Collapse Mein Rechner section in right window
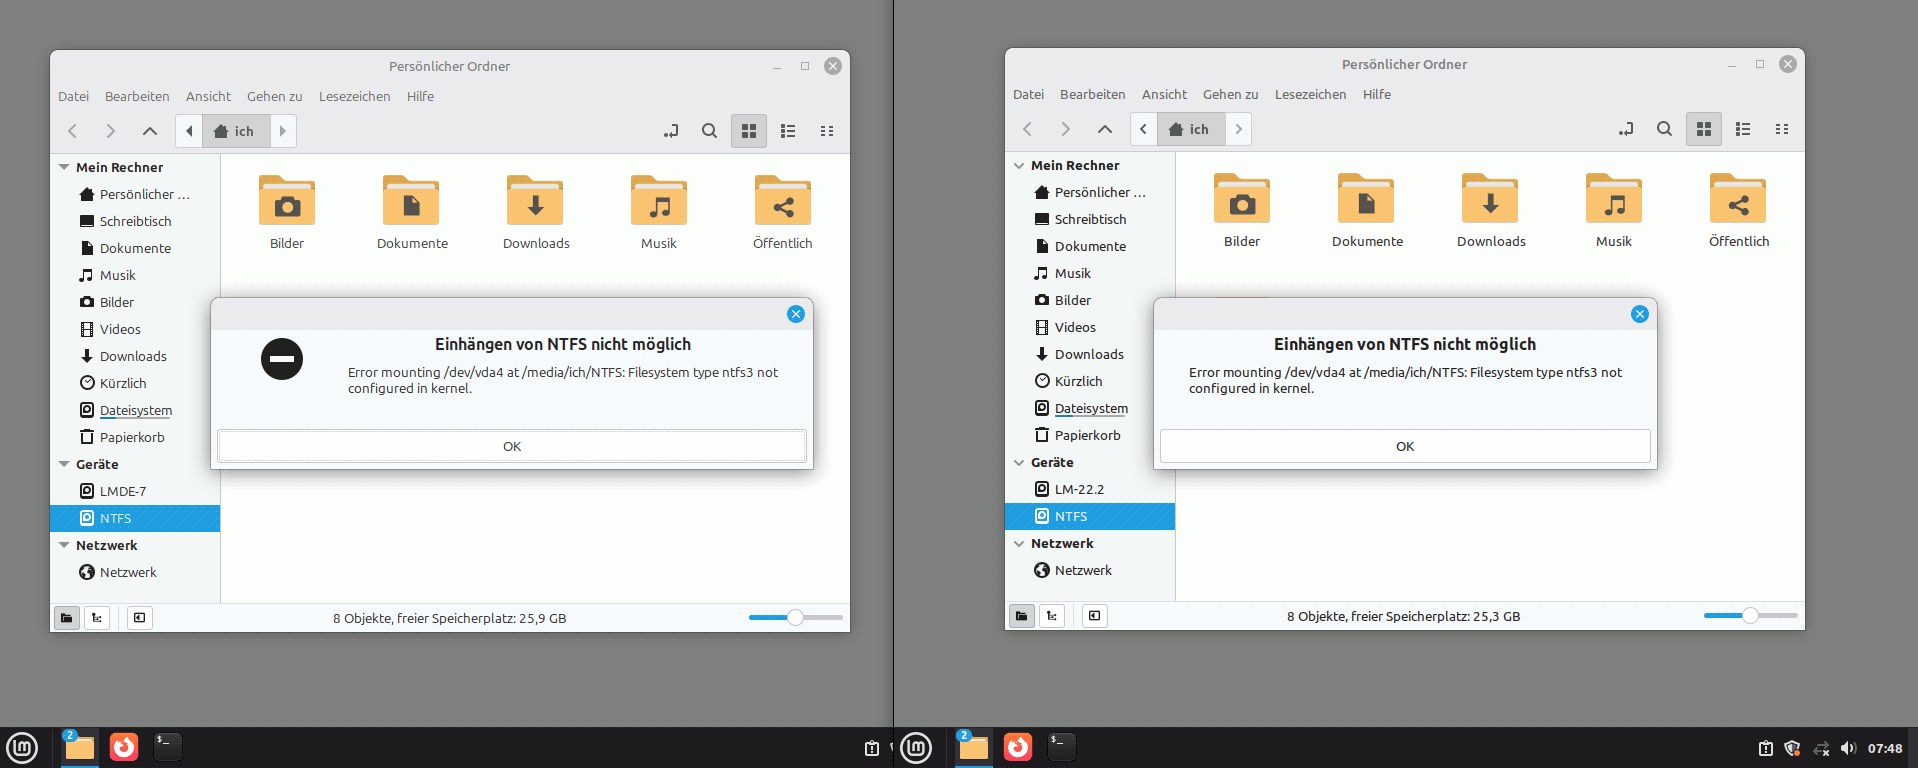Screen dimensions: 1918x768 [1019, 165]
